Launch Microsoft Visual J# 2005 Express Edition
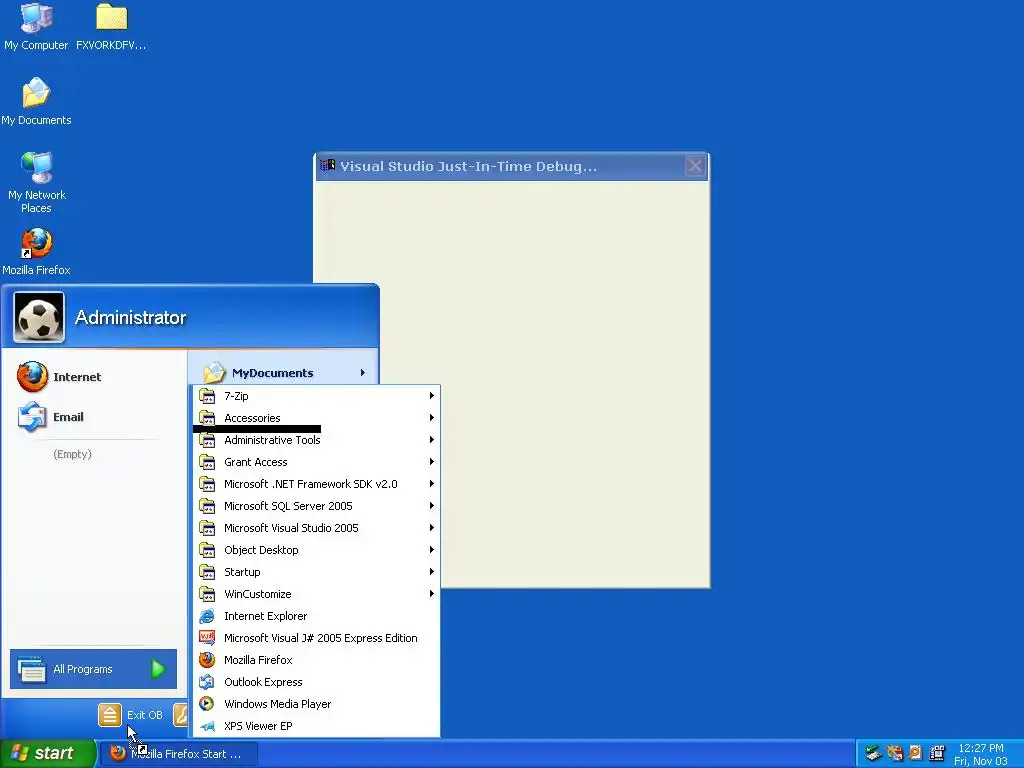 point(317,638)
